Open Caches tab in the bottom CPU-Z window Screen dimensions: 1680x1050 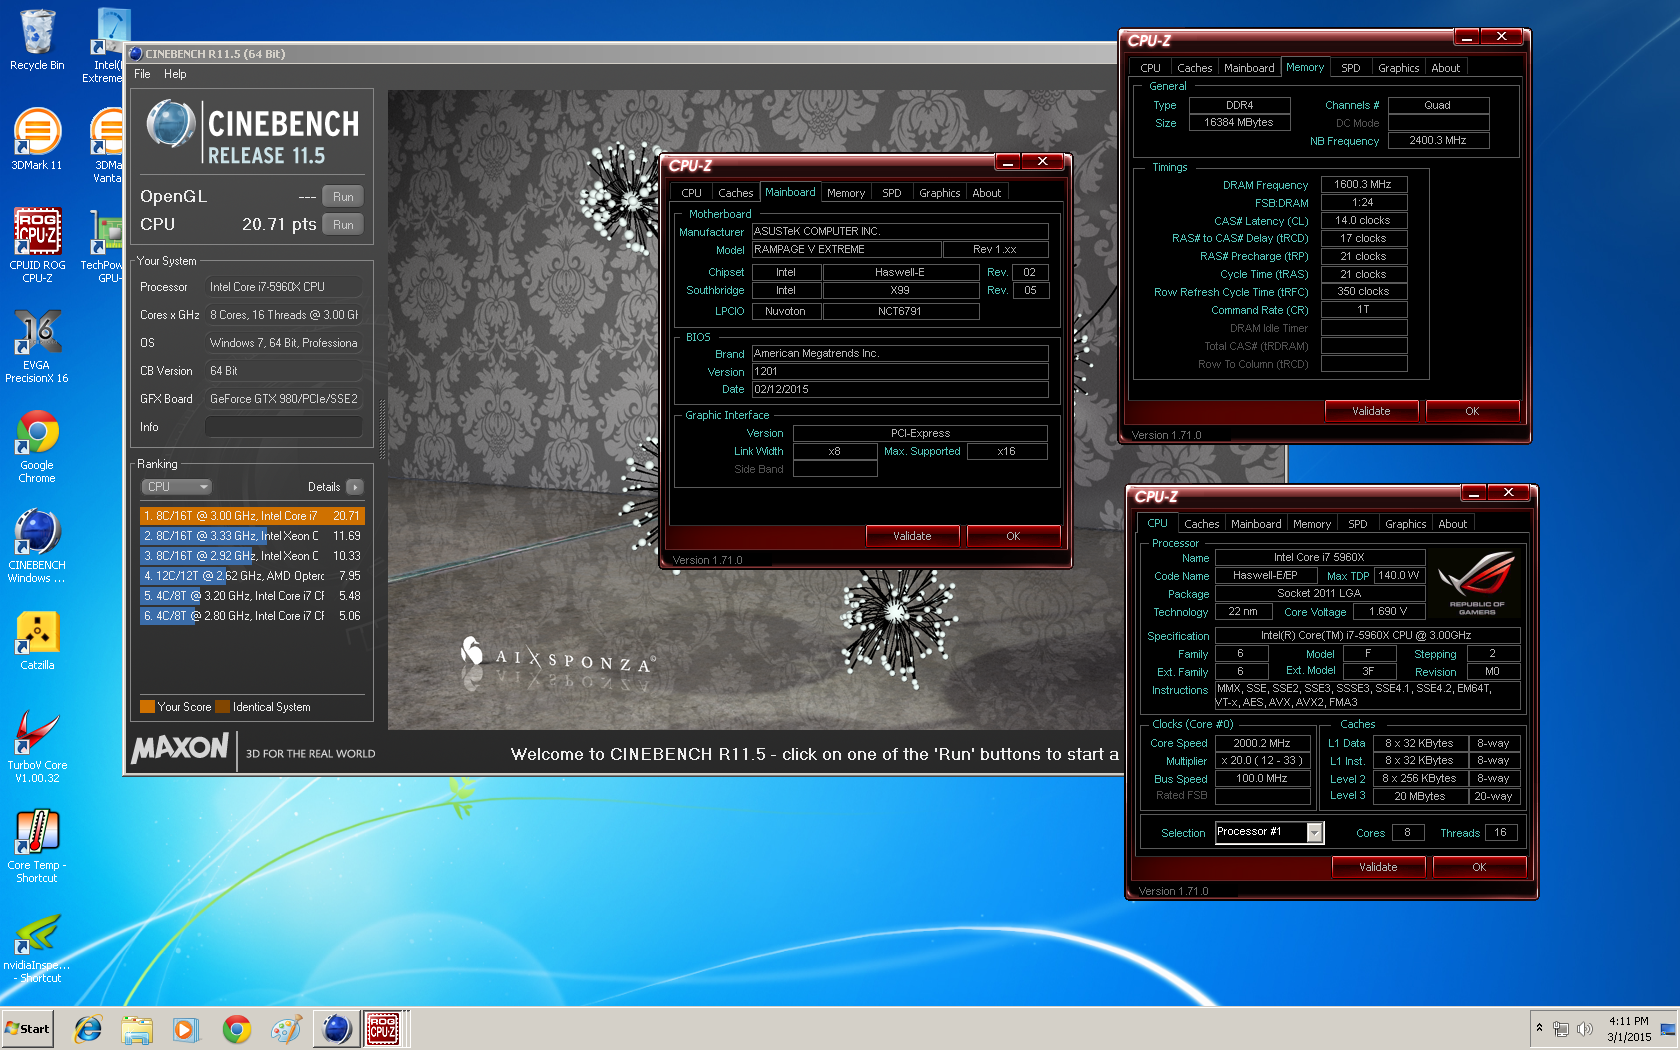[1201, 524]
